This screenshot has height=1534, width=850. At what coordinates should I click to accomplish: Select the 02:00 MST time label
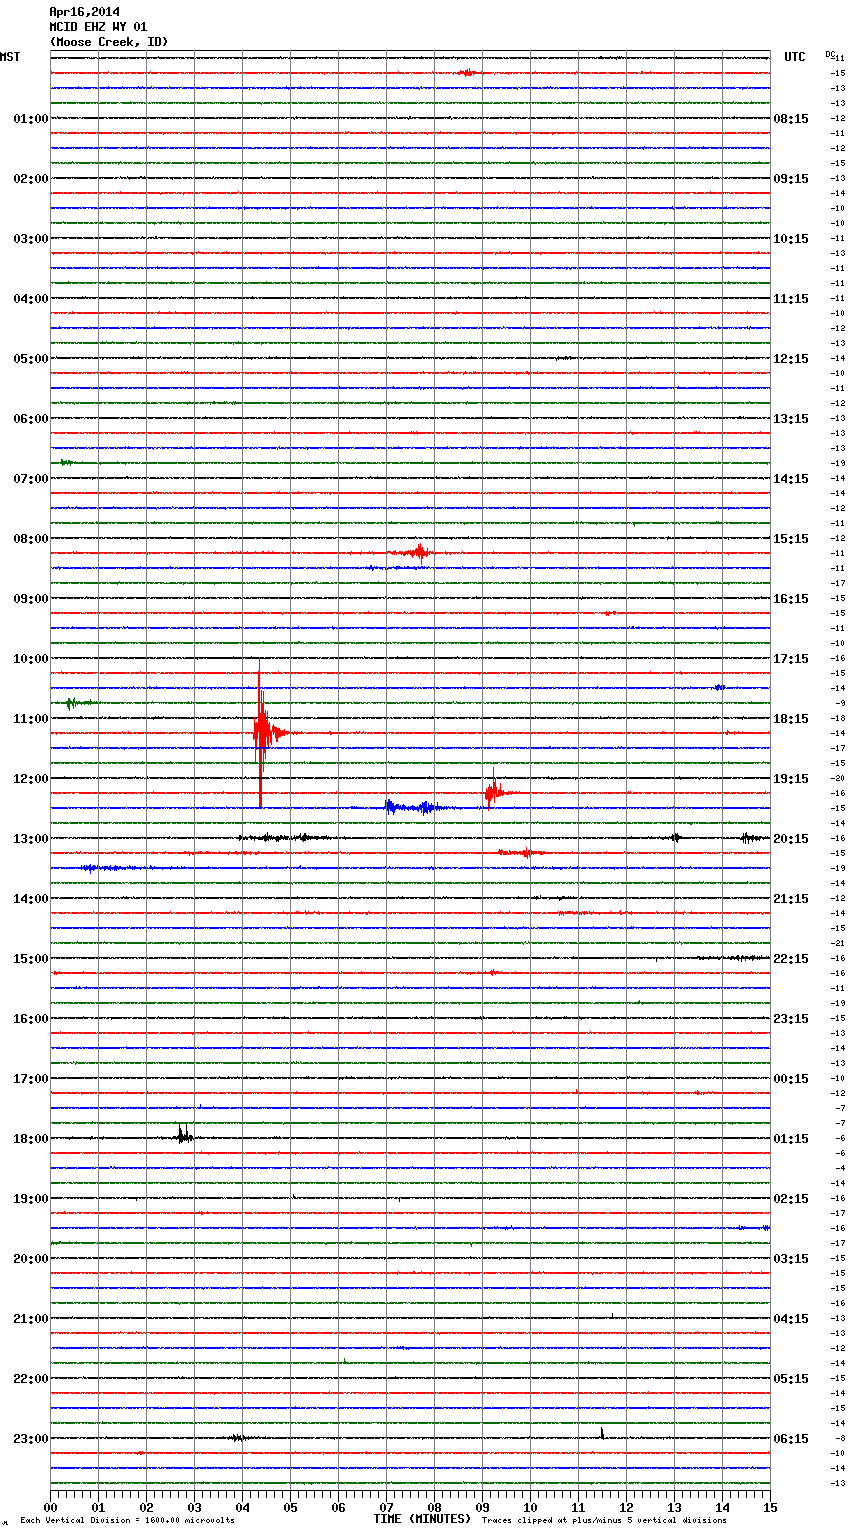point(30,179)
